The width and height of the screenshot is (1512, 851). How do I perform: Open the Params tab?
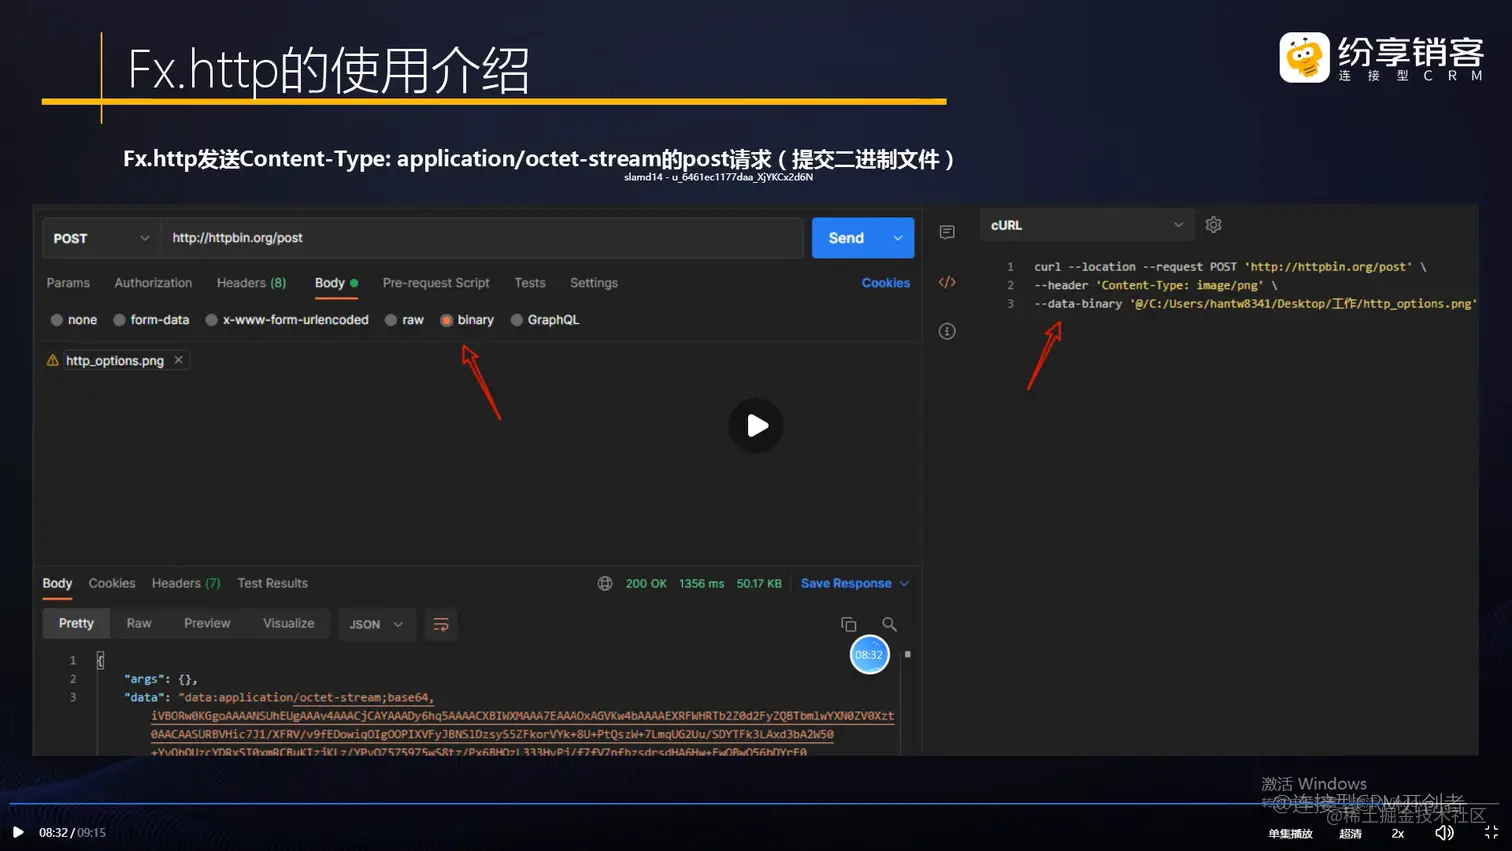pyautogui.click(x=68, y=283)
